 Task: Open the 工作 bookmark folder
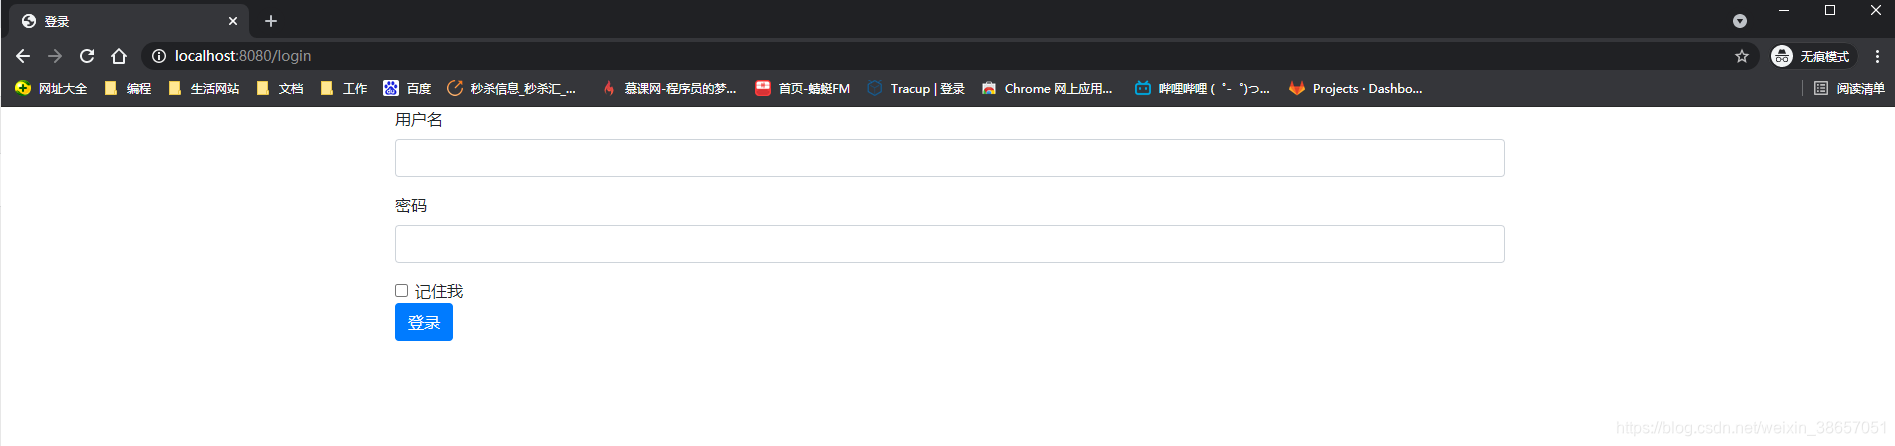(x=344, y=88)
